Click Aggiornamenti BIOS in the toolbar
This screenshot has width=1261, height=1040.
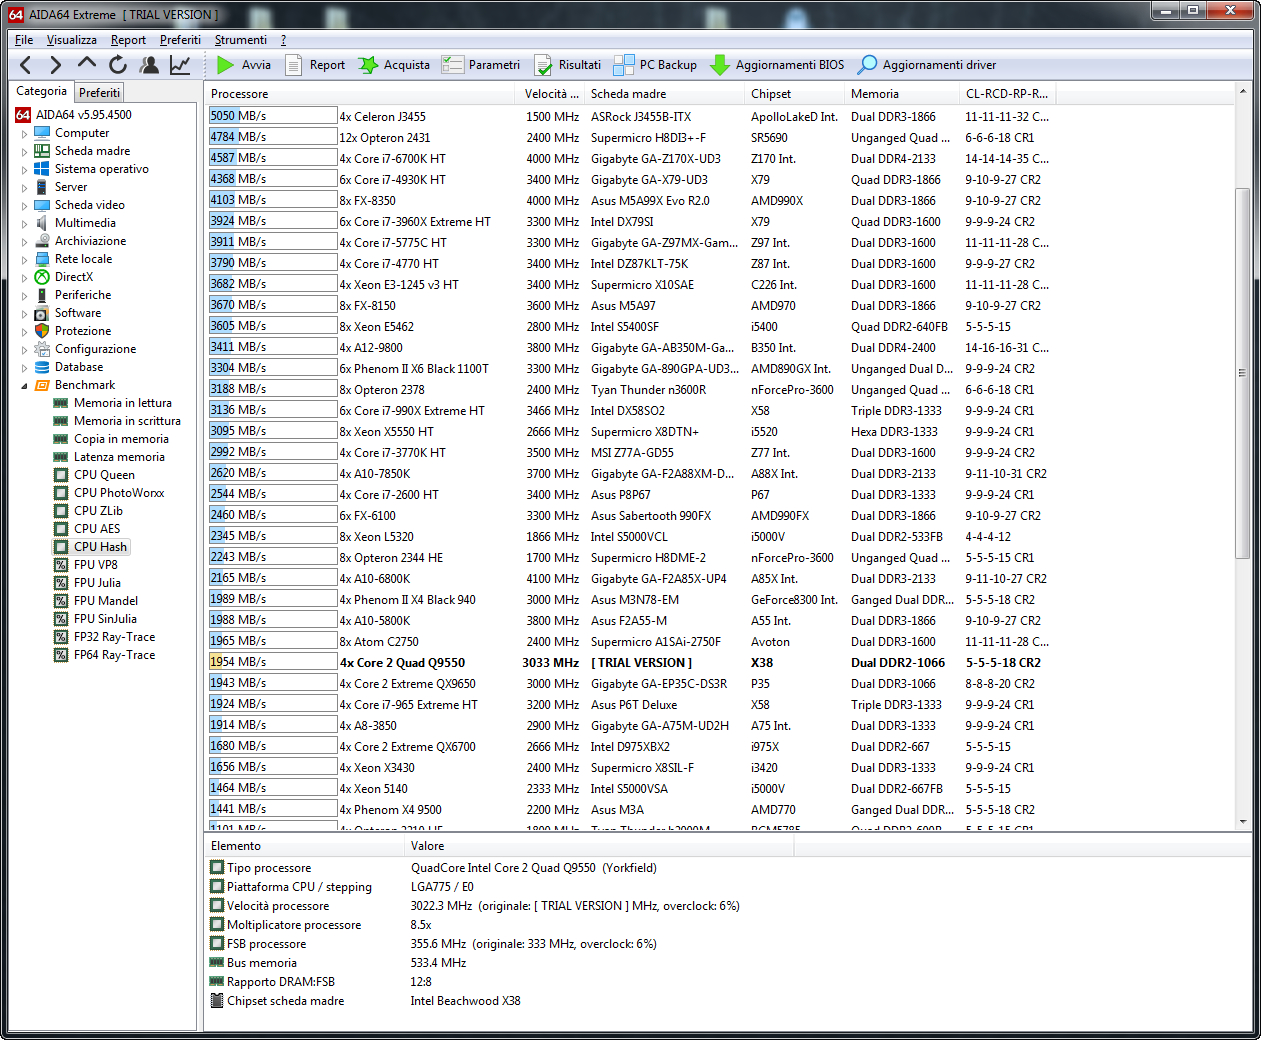(x=777, y=65)
